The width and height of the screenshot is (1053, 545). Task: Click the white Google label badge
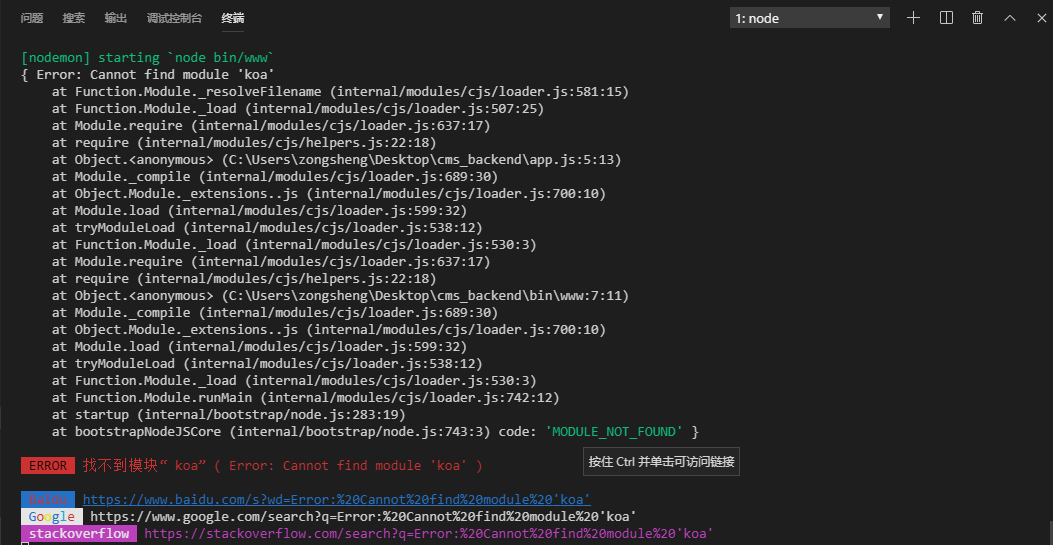[x=52, y=516]
